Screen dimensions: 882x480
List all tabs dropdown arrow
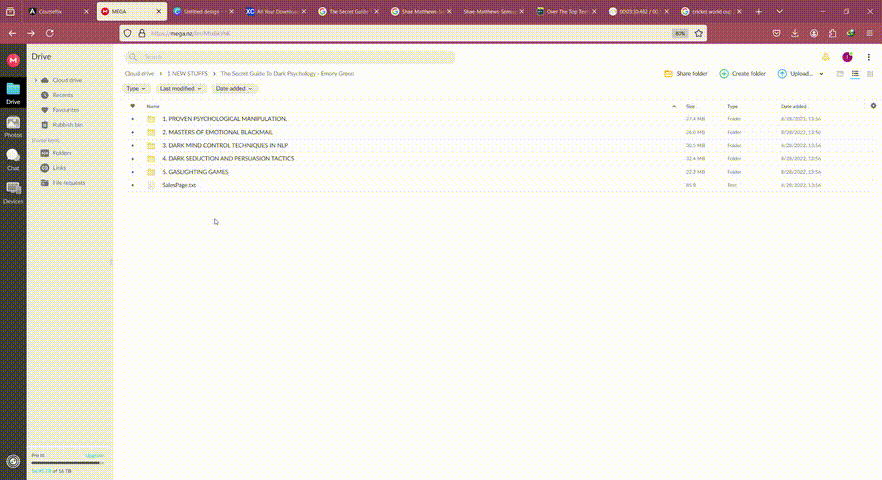click(780, 11)
